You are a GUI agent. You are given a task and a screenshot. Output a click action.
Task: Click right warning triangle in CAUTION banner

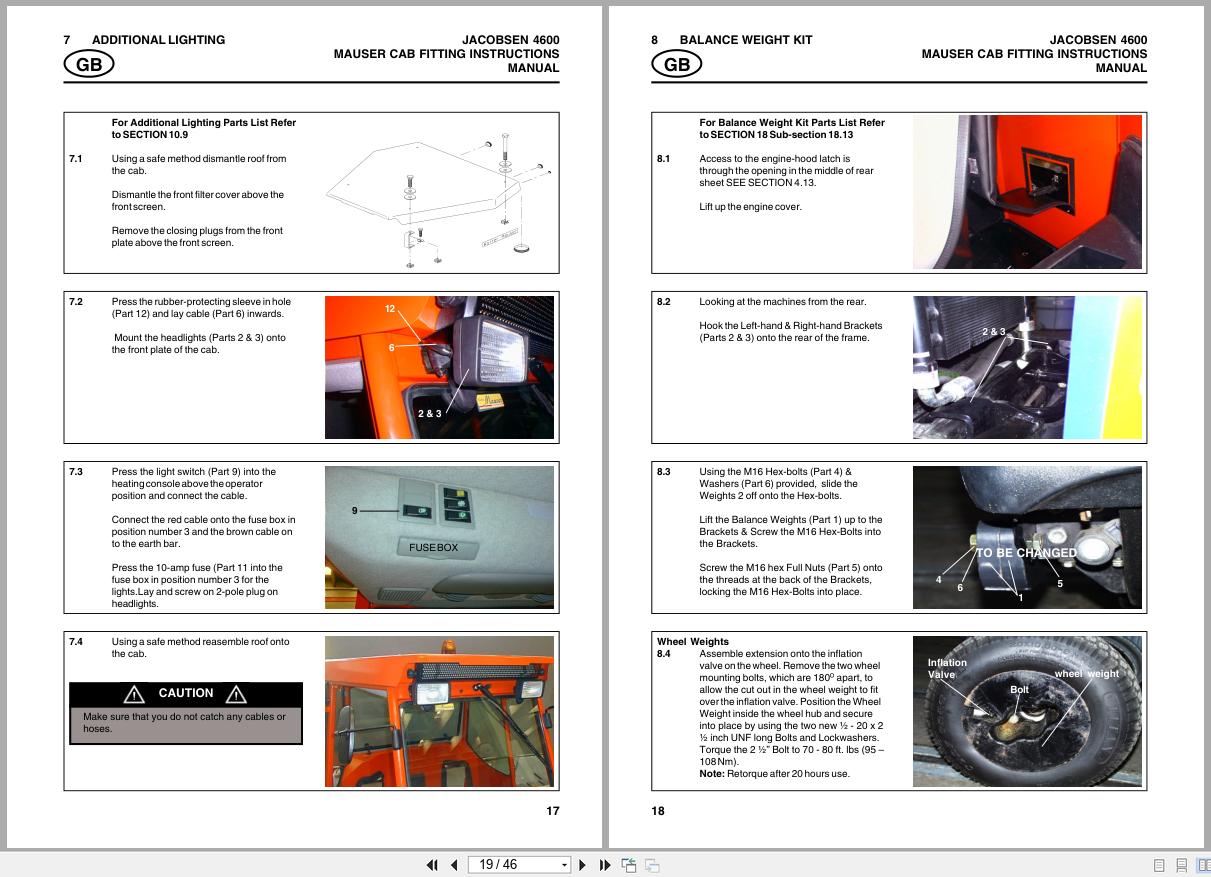pos(236,694)
